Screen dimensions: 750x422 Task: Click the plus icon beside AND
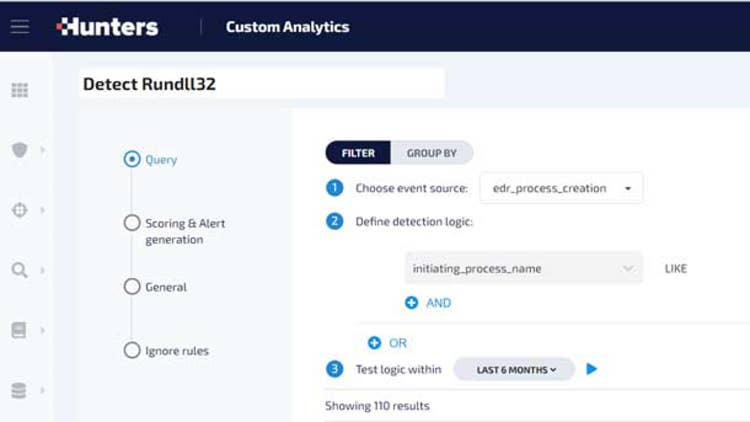(x=411, y=303)
